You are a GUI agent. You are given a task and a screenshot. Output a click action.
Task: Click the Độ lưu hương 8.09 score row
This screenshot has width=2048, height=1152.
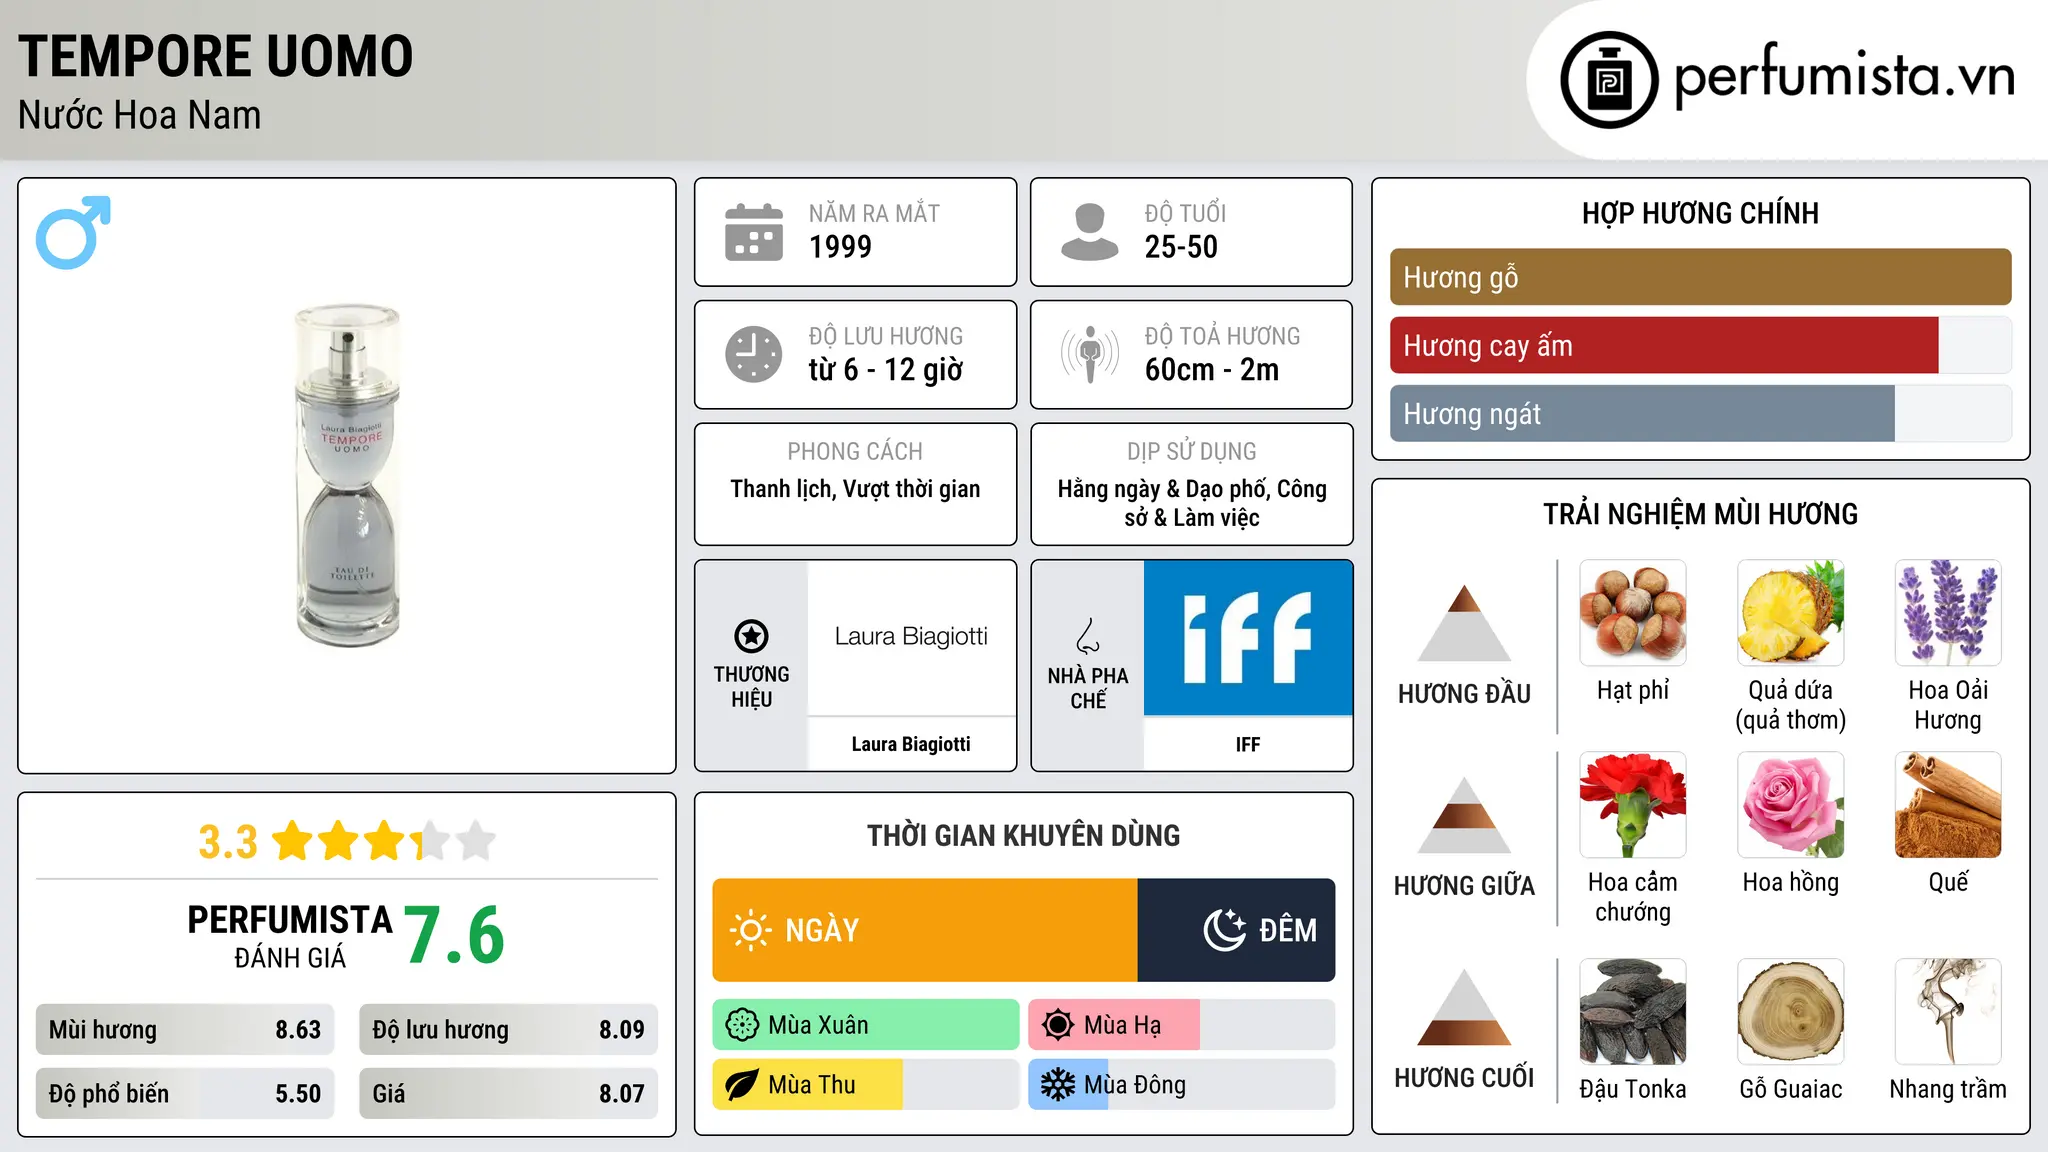click(508, 1030)
